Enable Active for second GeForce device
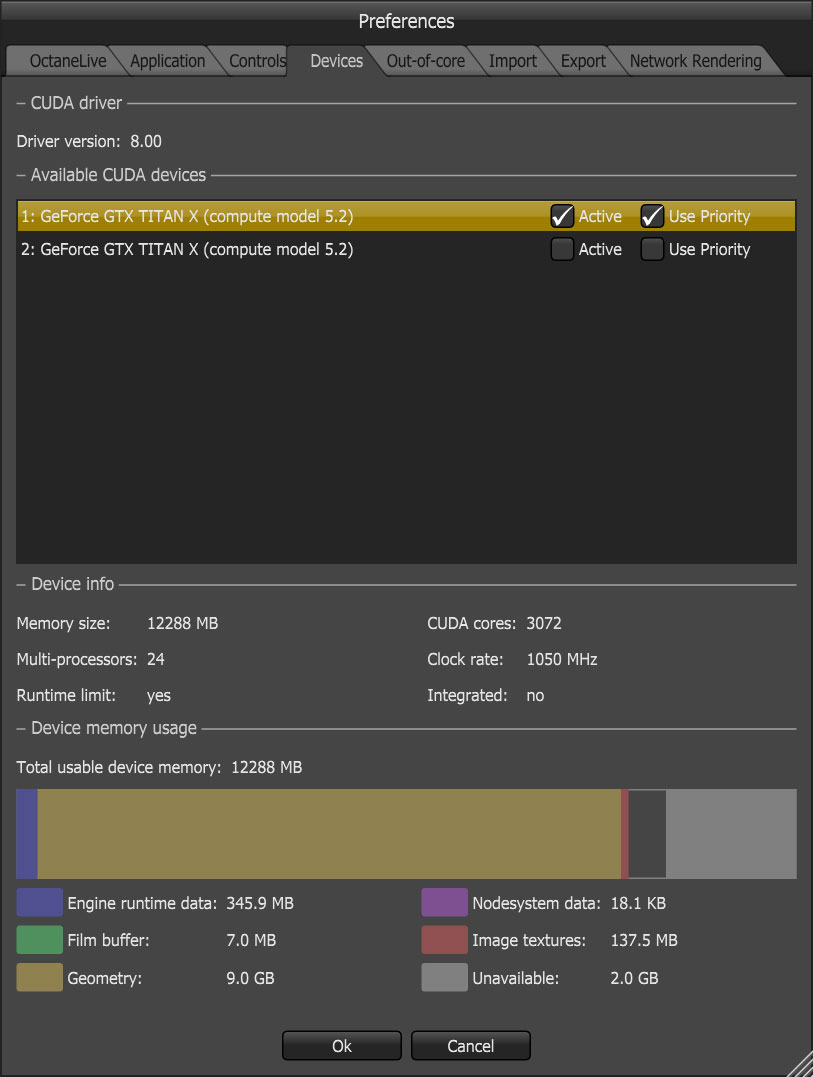 (562, 250)
